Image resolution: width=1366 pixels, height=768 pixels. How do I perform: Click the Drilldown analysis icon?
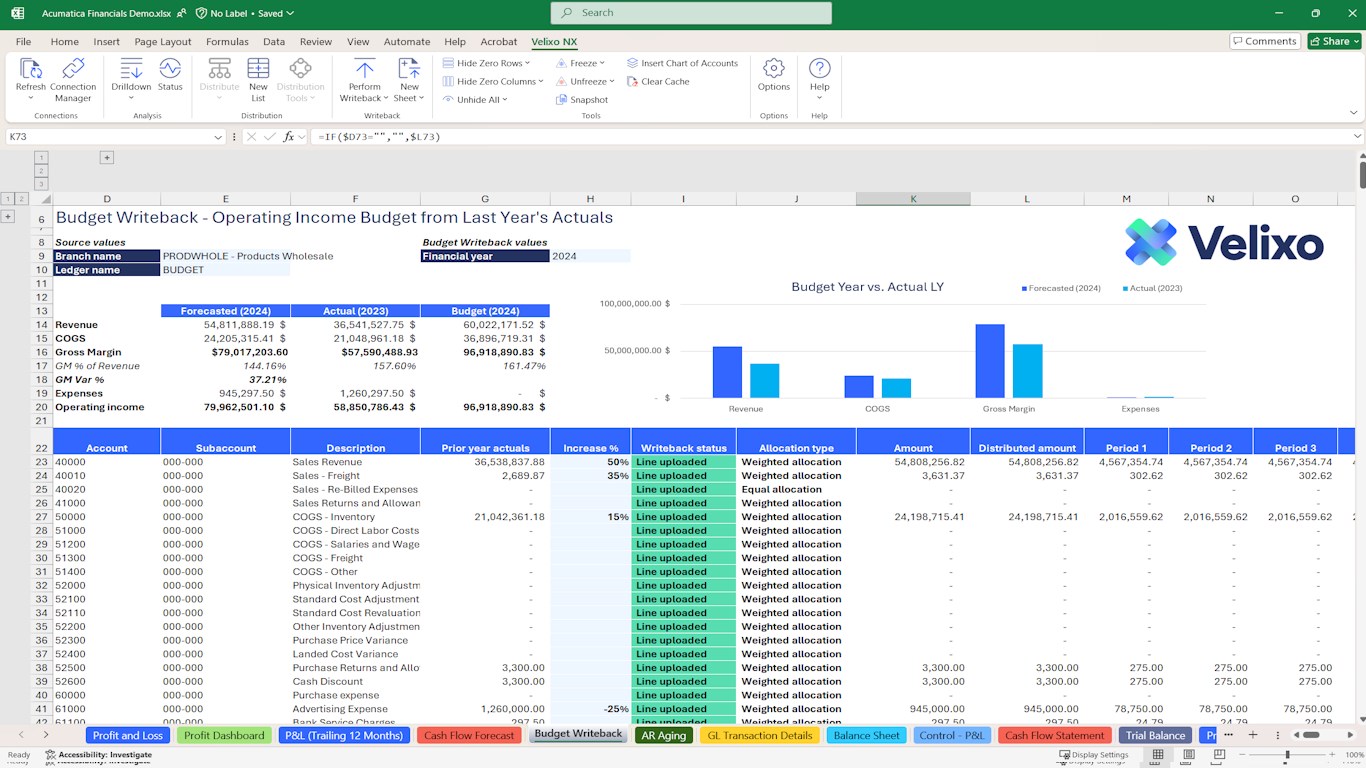click(x=131, y=69)
